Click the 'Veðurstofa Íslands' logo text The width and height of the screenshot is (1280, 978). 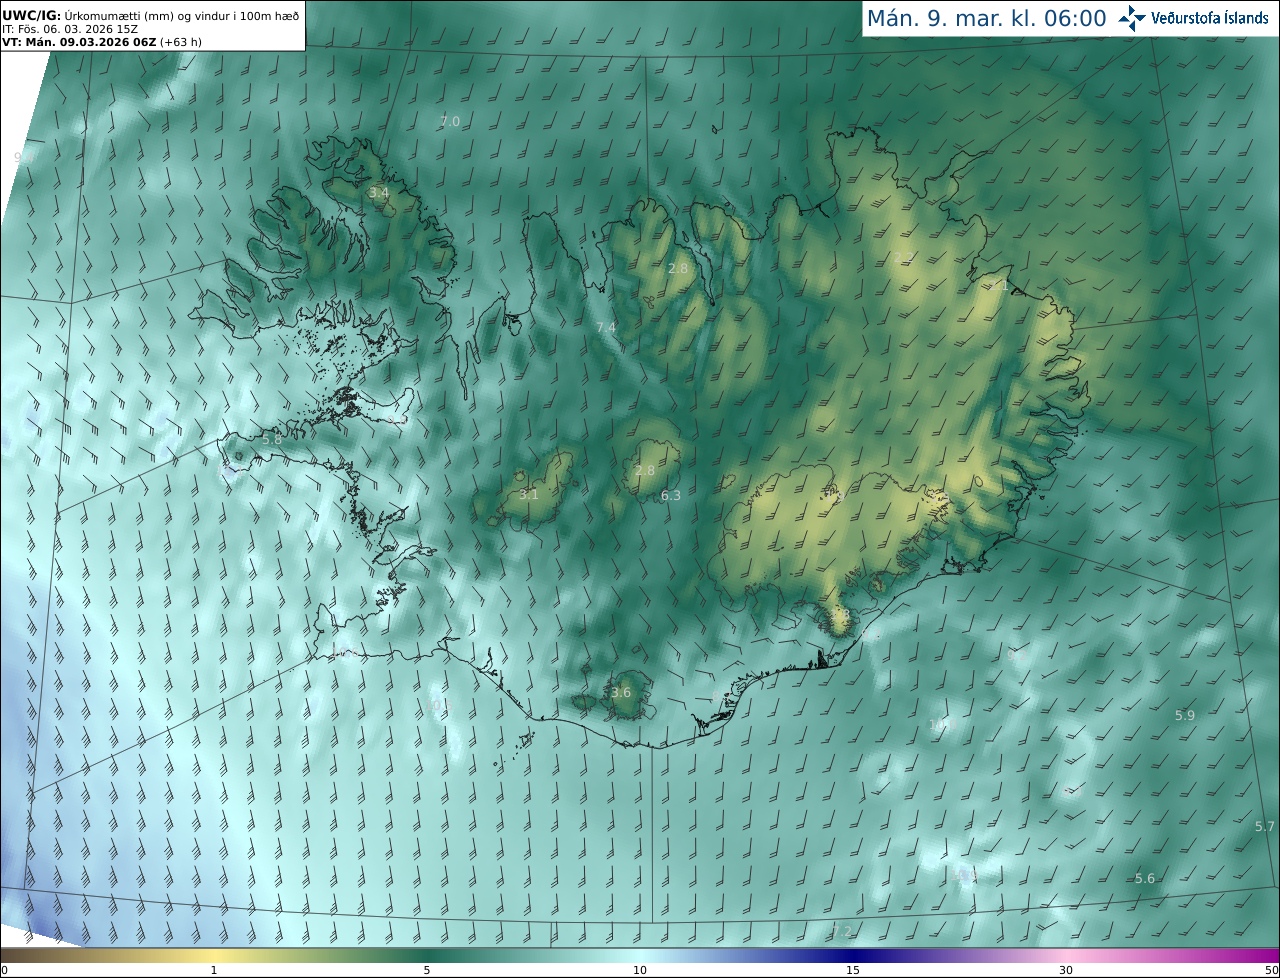tap(1210, 18)
